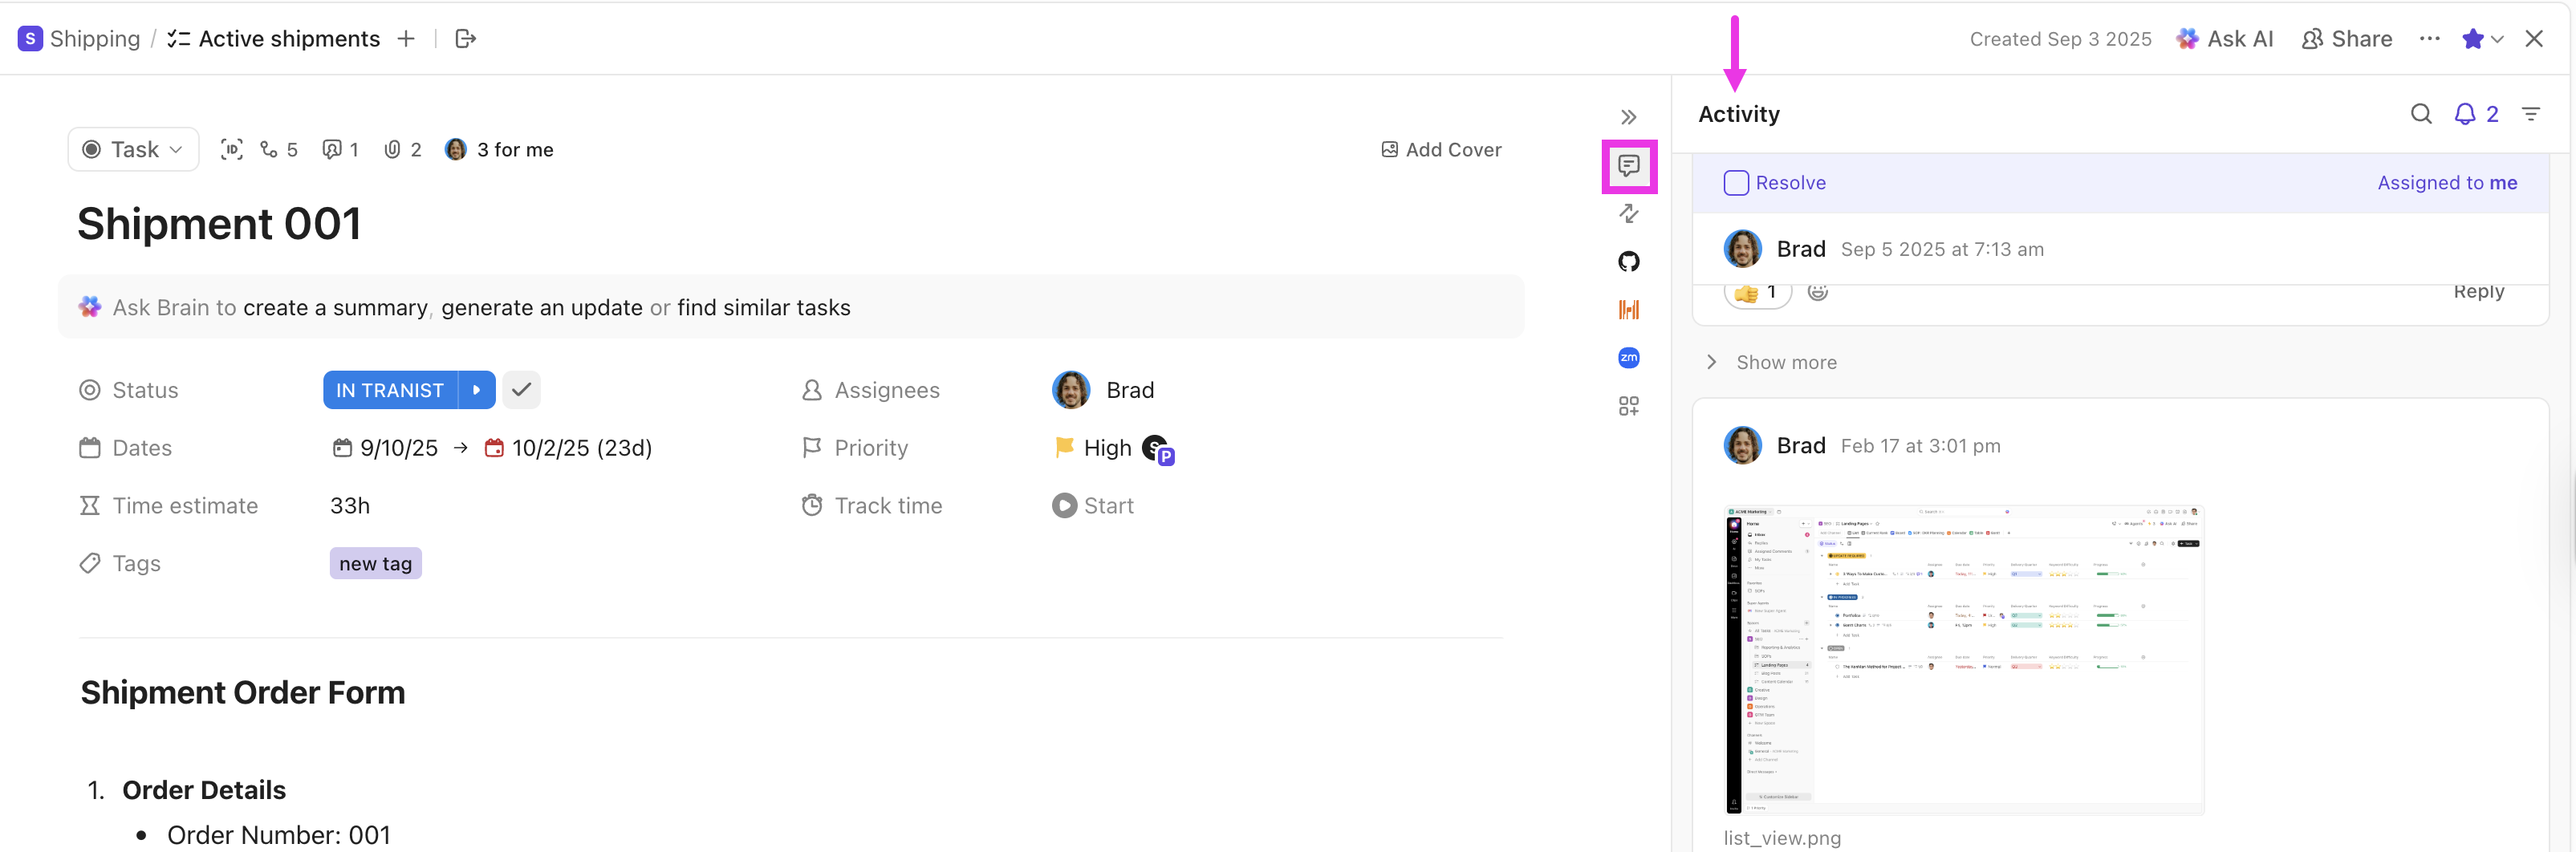This screenshot has width=2576, height=852.
Task: Click Shipping in the breadcrumb
Action: pyautogui.click(x=95, y=38)
